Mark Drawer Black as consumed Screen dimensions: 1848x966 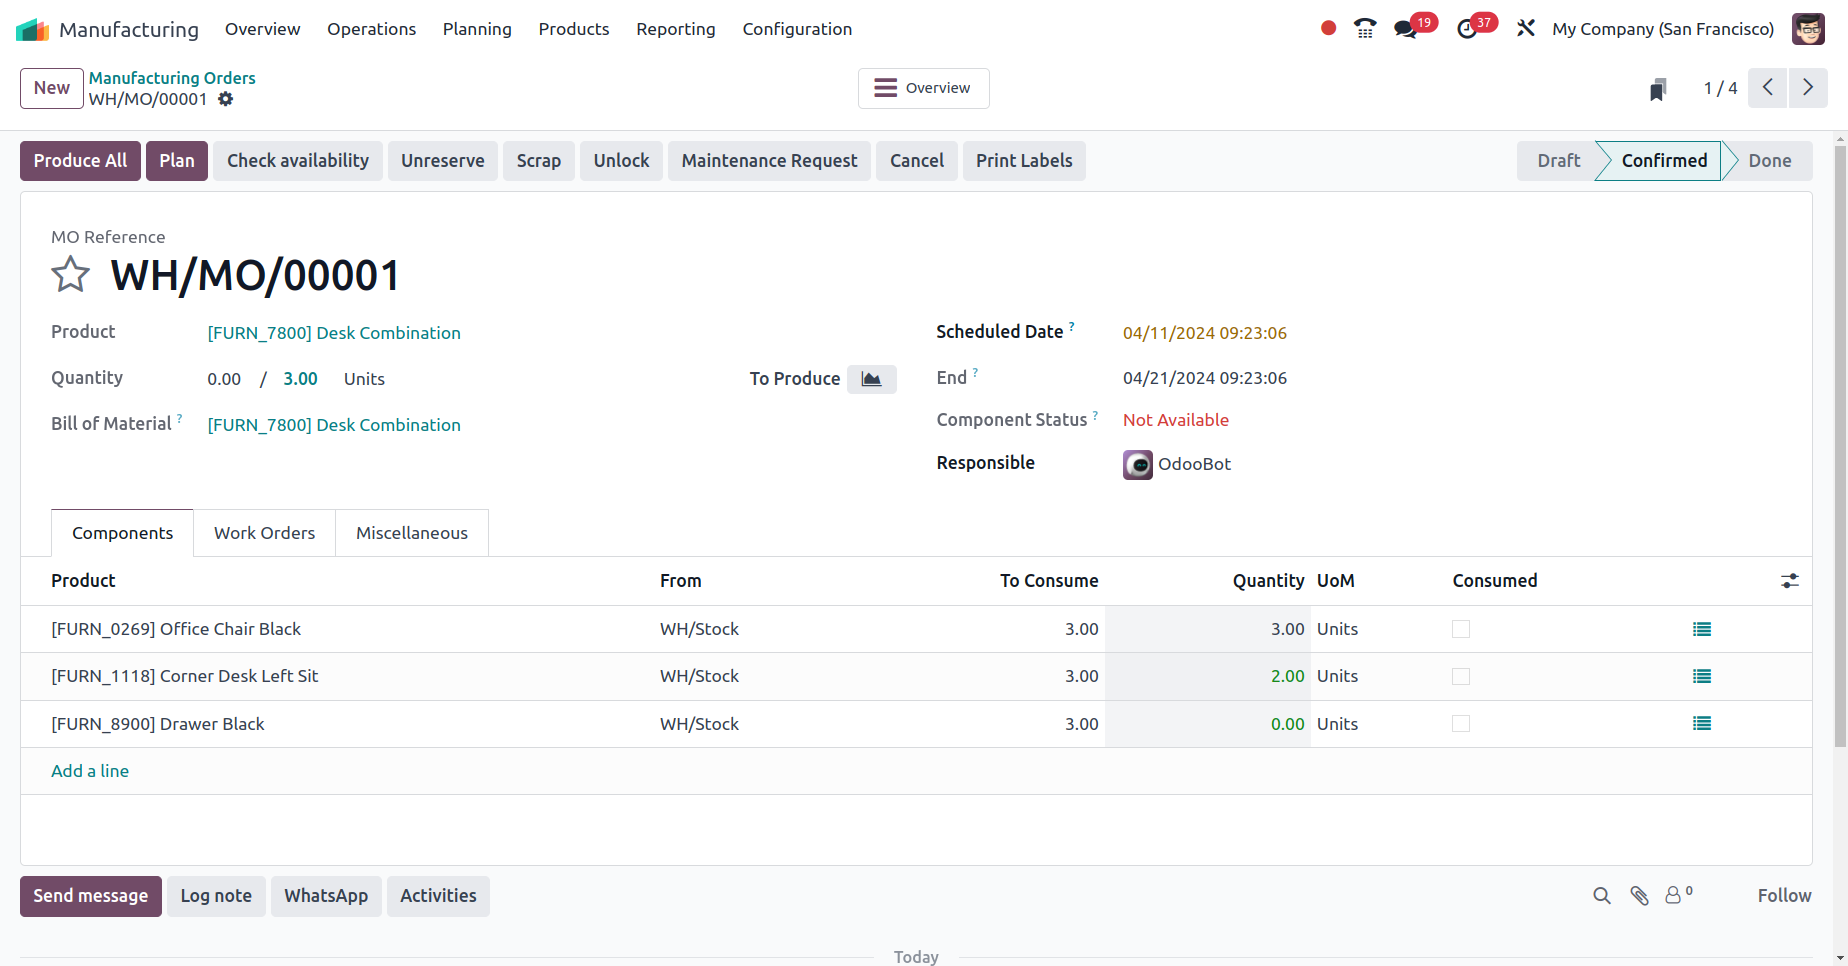pos(1461,723)
